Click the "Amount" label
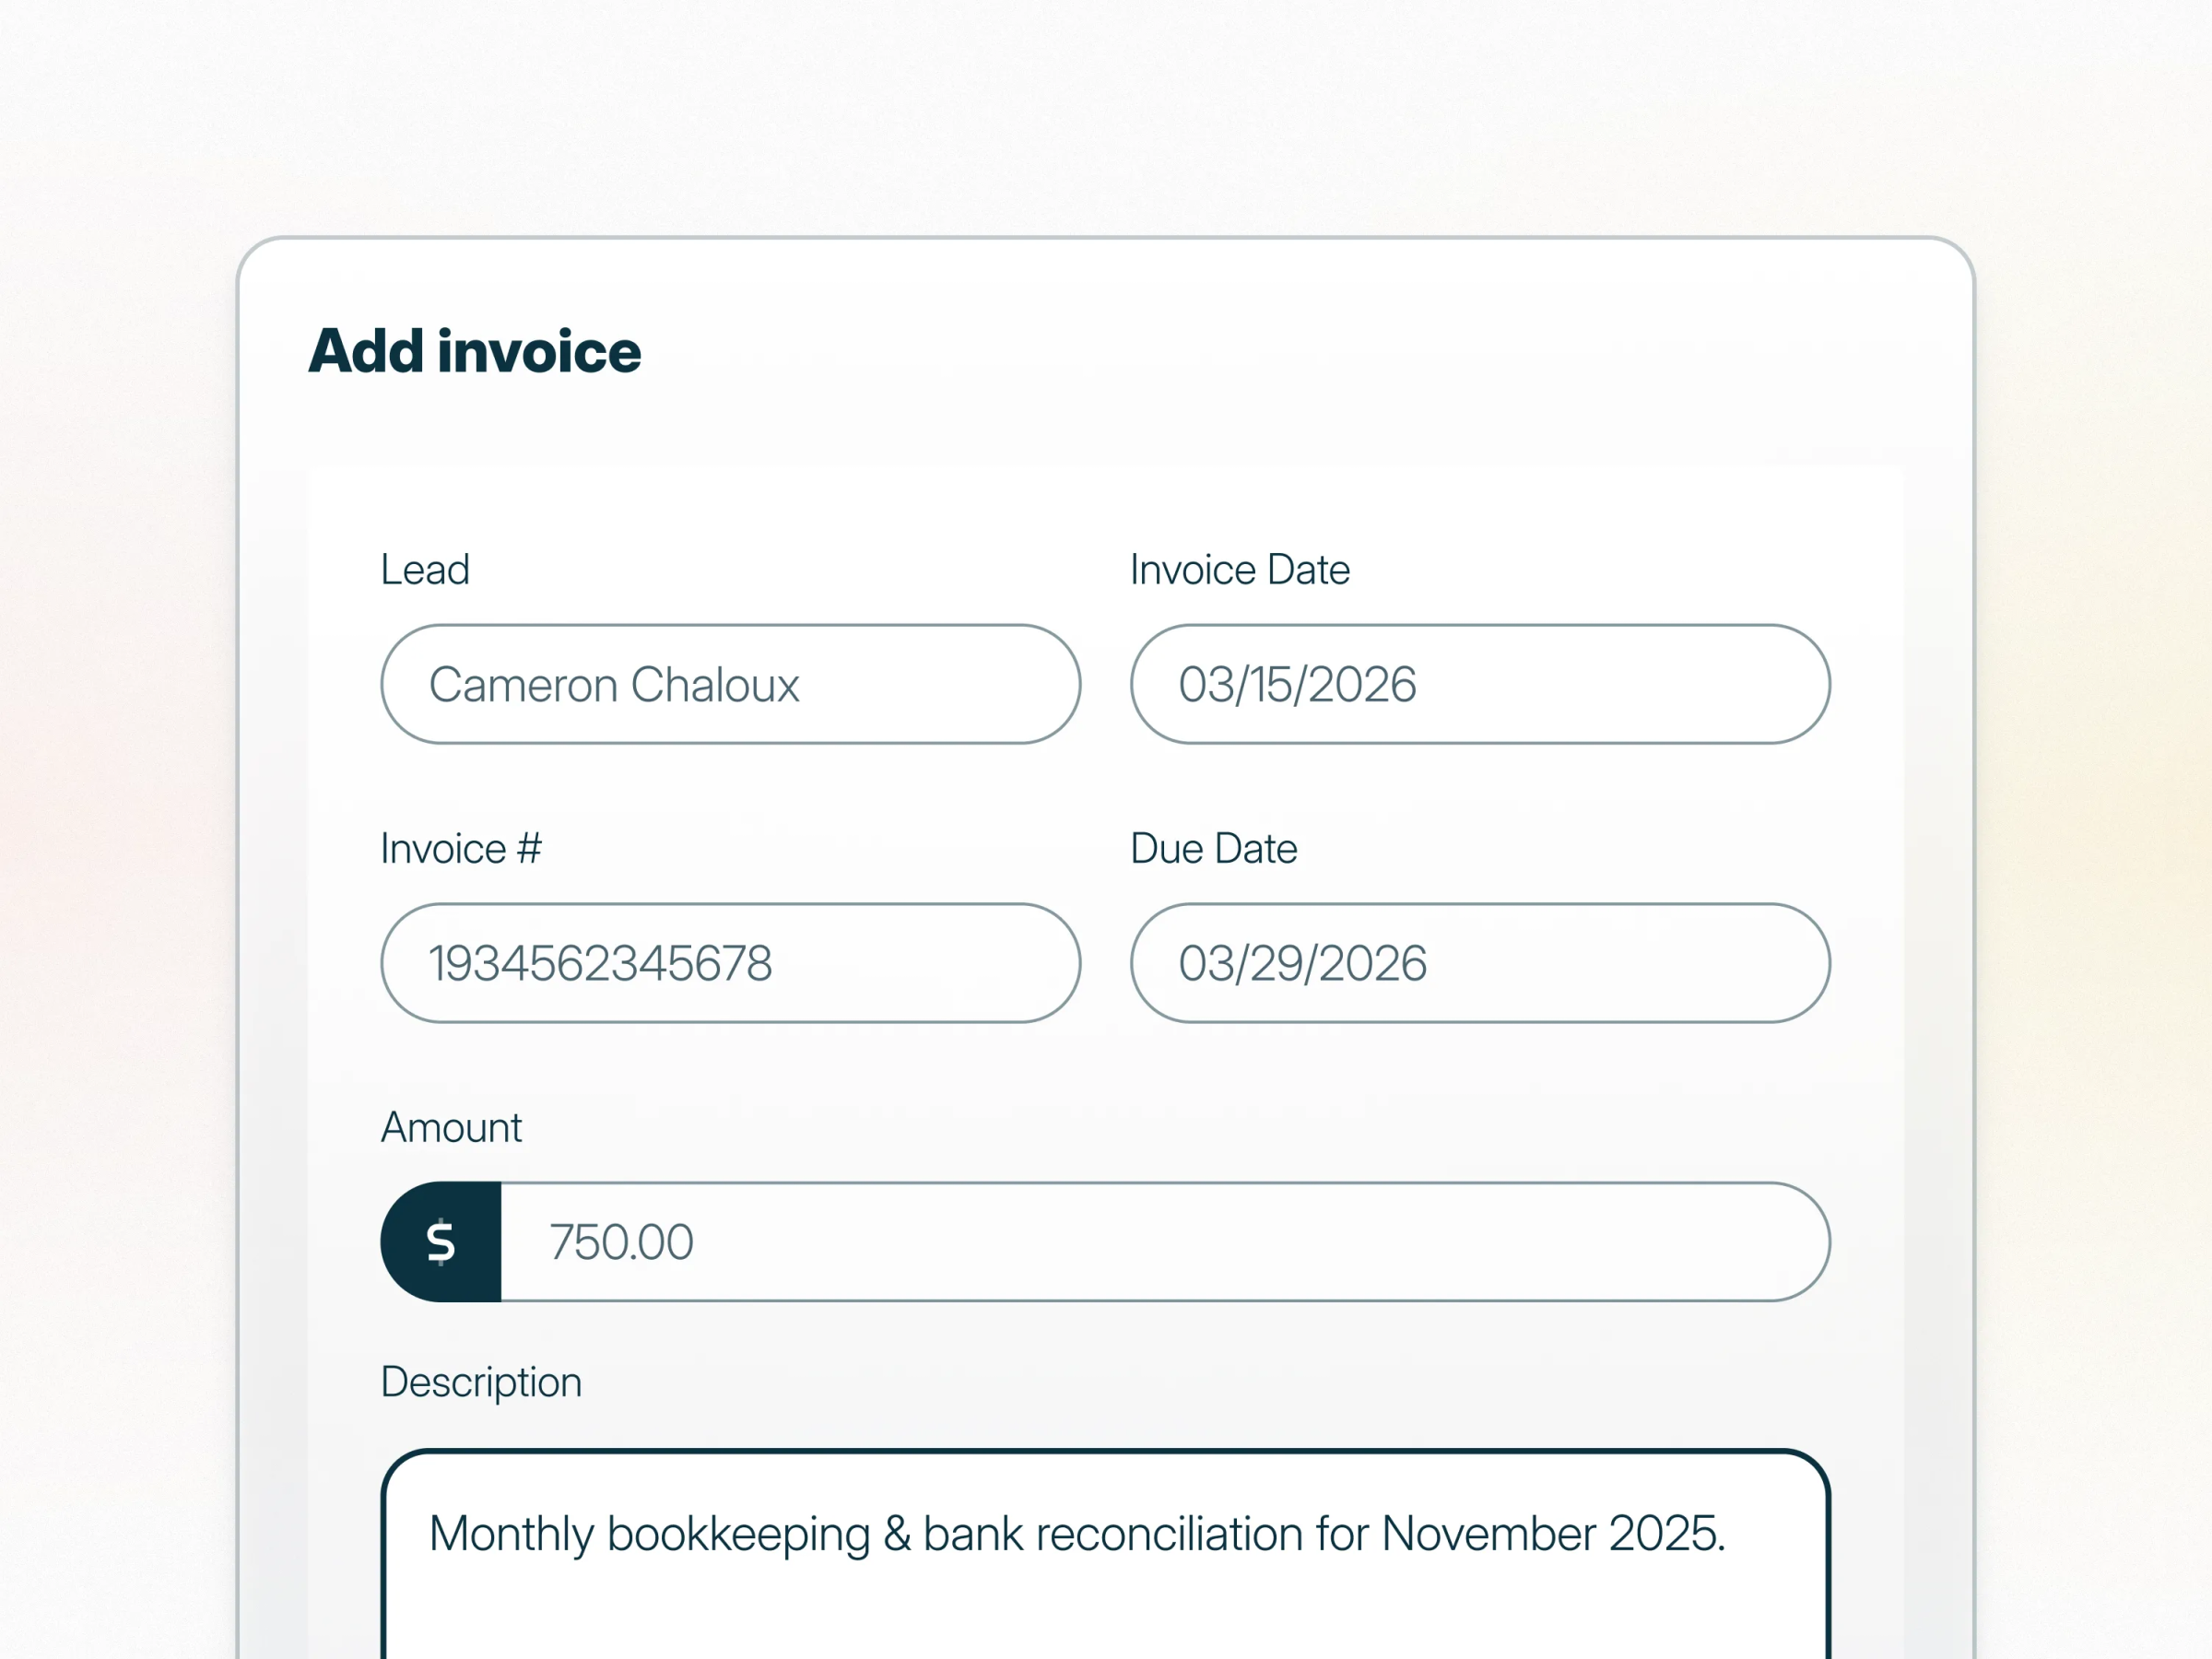The image size is (2212, 1659). pyautogui.click(x=451, y=1128)
